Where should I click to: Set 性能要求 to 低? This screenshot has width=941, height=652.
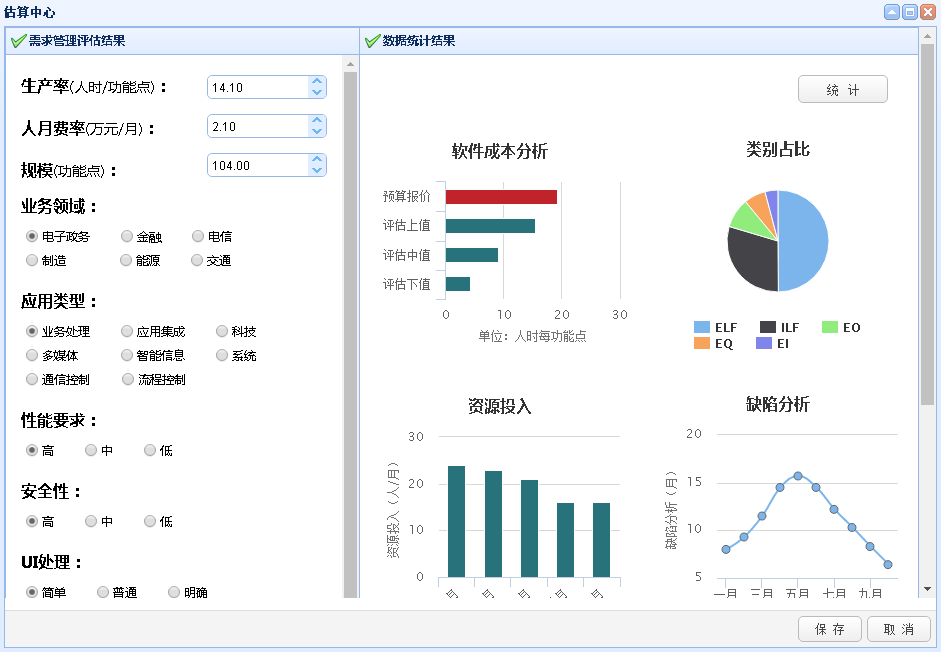pyautogui.click(x=150, y=450)
